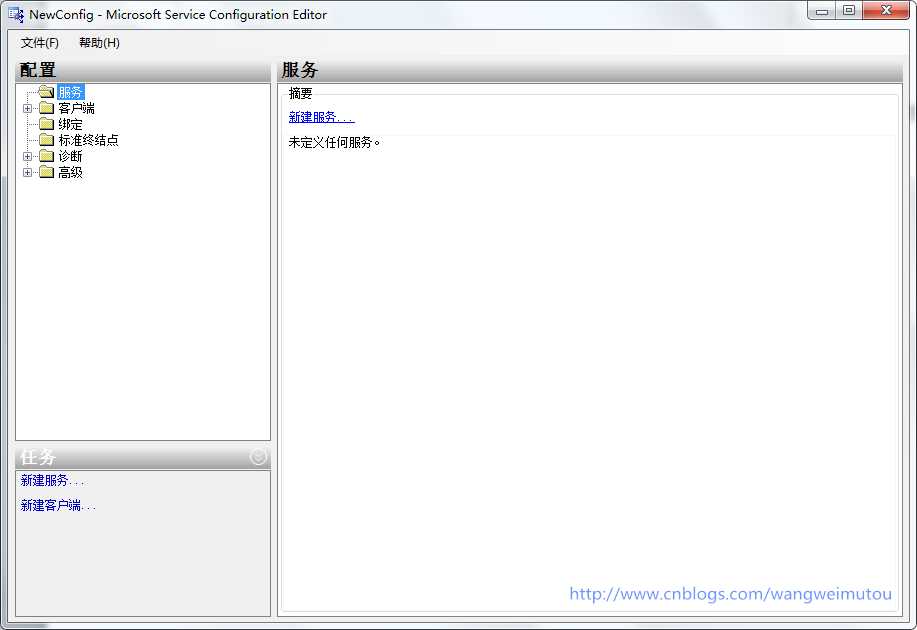Open the 文件(F) menu
Image resolution: width=917 pixels, height=630 pixels.
pyautogui.click(x=40, y=43)
